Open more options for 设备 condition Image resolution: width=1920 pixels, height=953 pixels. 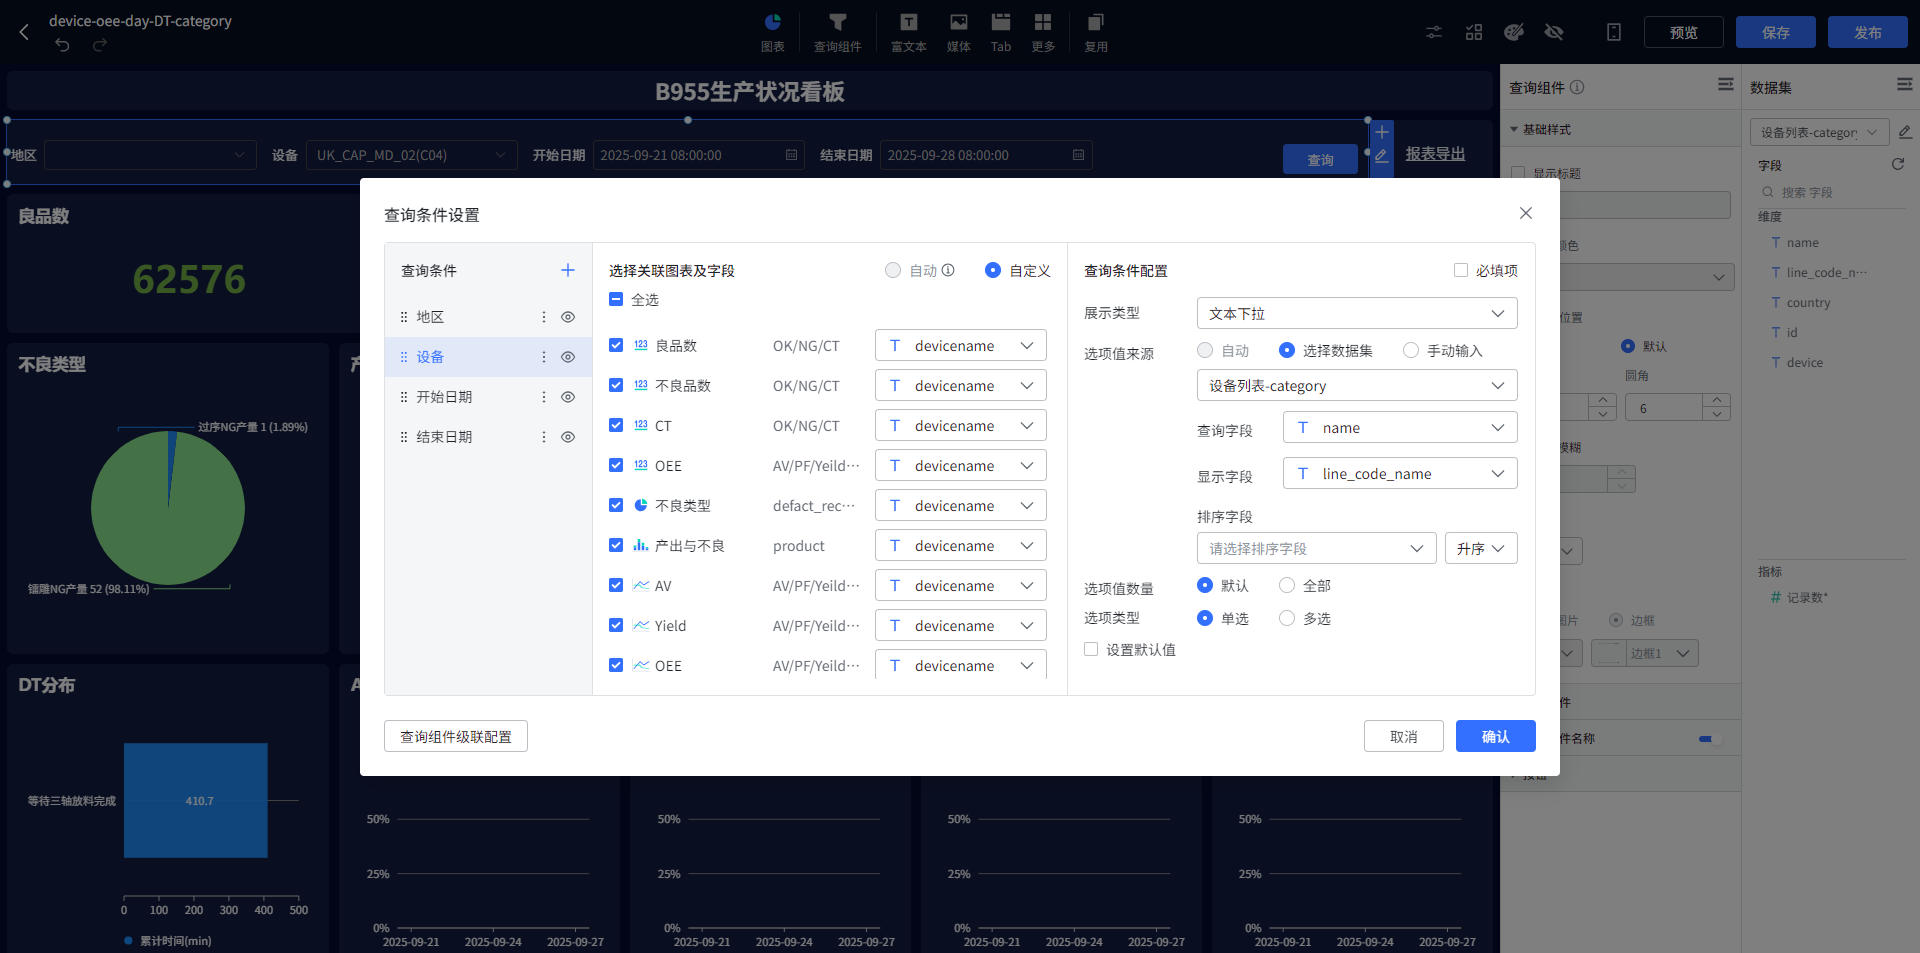[544, 357]
